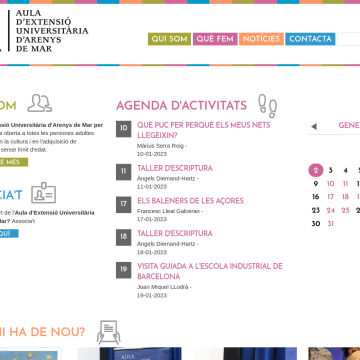Image resolution: width=360 pixels, height=360 pixels.
Task: Click the footprints icon next to Agenda d'Activitats
Action: (268, 106)
